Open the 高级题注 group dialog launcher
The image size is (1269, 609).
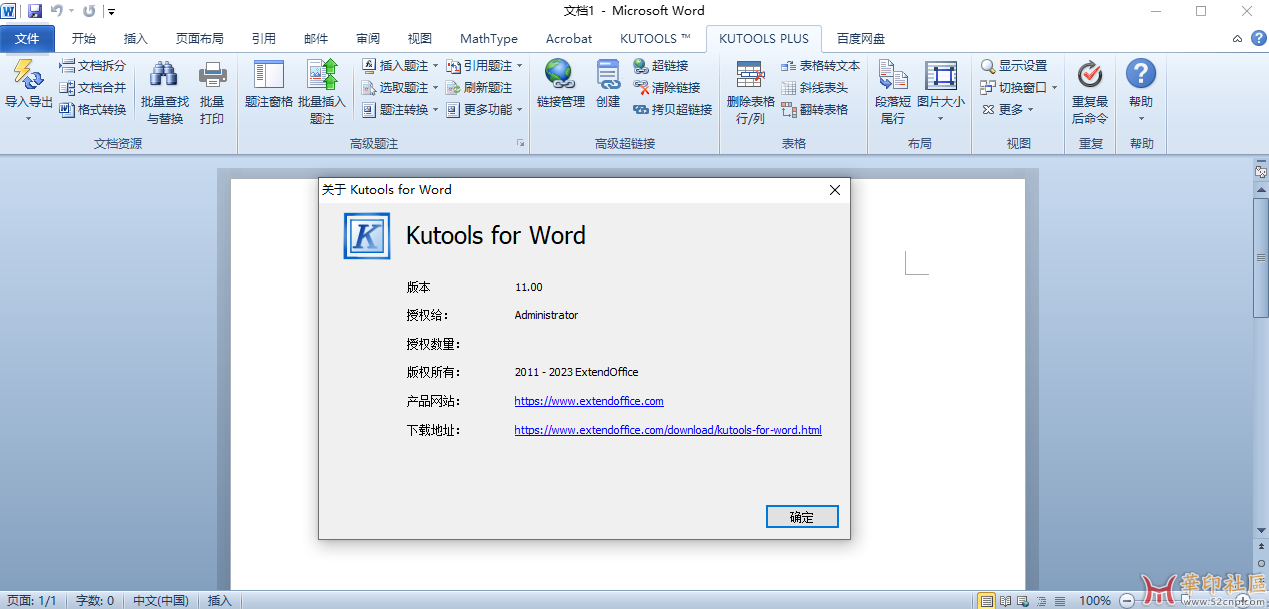(x=520, y=144)
